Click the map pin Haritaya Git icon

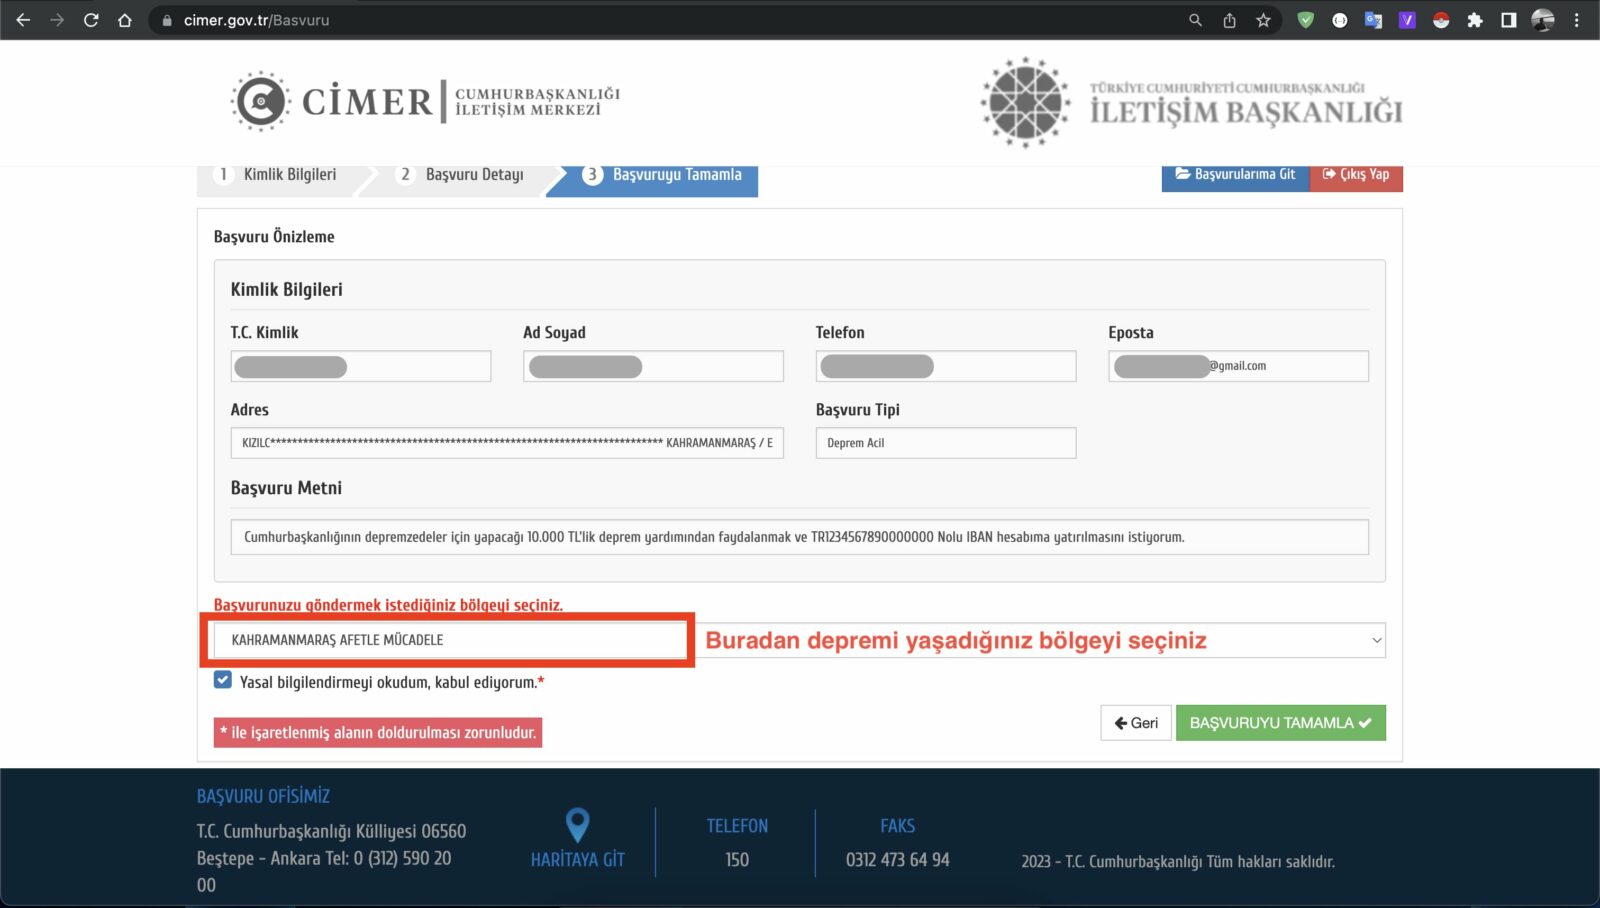point(577,825)
